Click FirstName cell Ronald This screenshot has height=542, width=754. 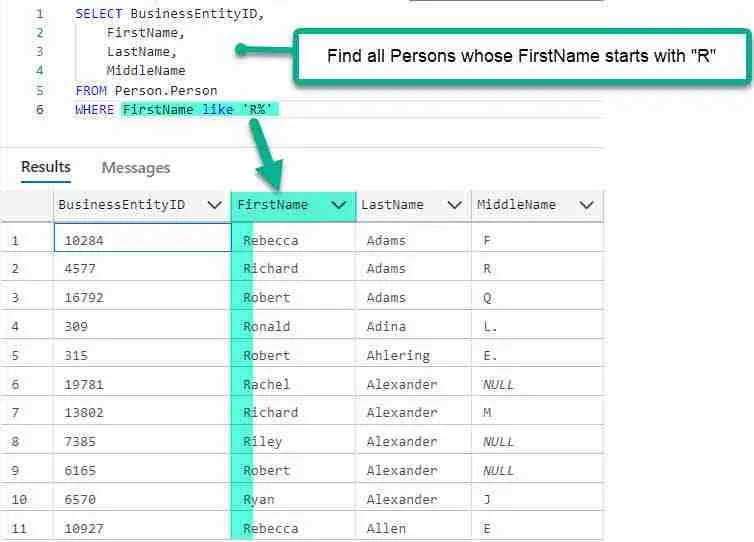coord(294,326)
